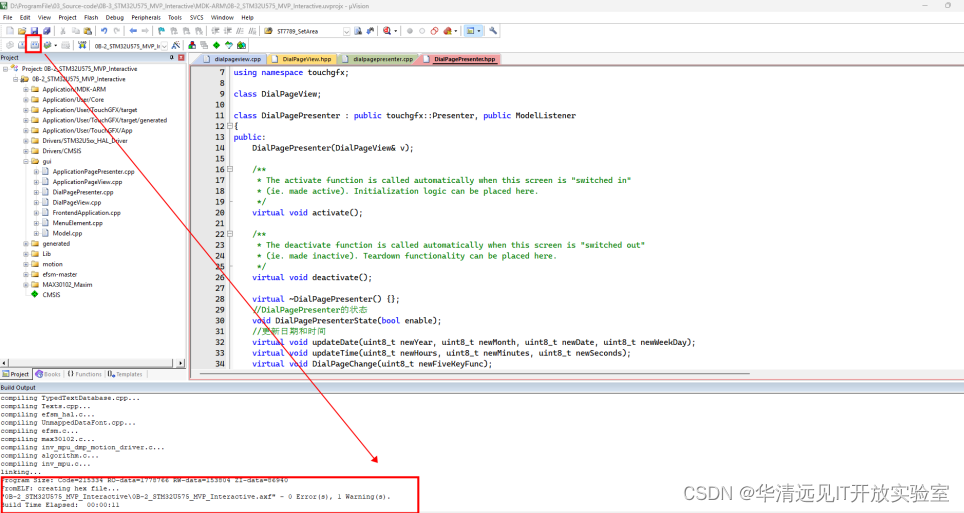Image resolution: width=964 pixels, height=513 pixels.
Task: Switch to the DialPageView.hpp tab
Action: tap(302, 59)
